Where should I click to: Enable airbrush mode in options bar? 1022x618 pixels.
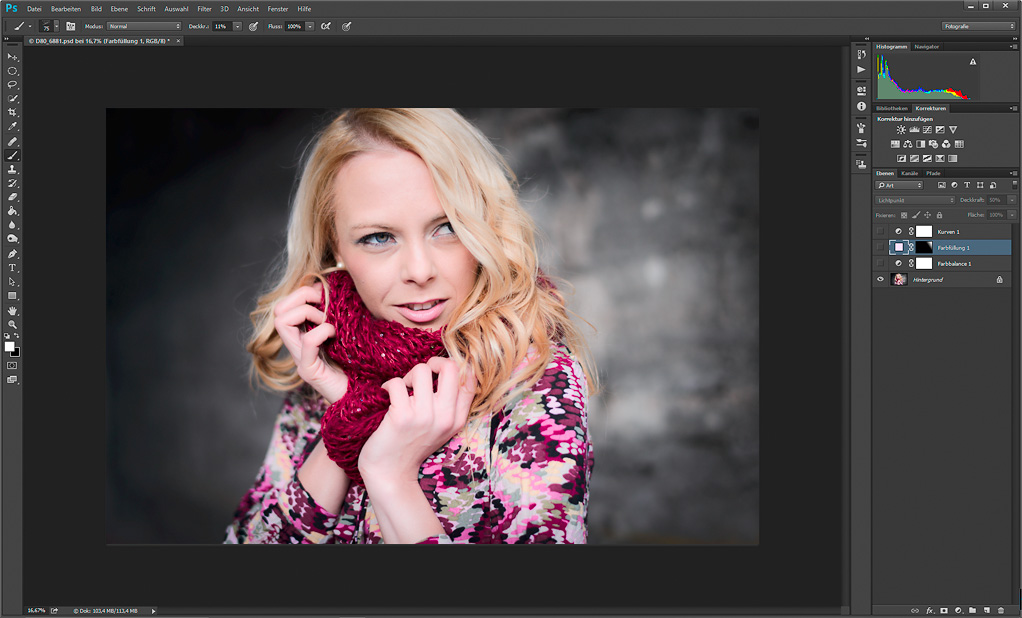tap(325, 26)
